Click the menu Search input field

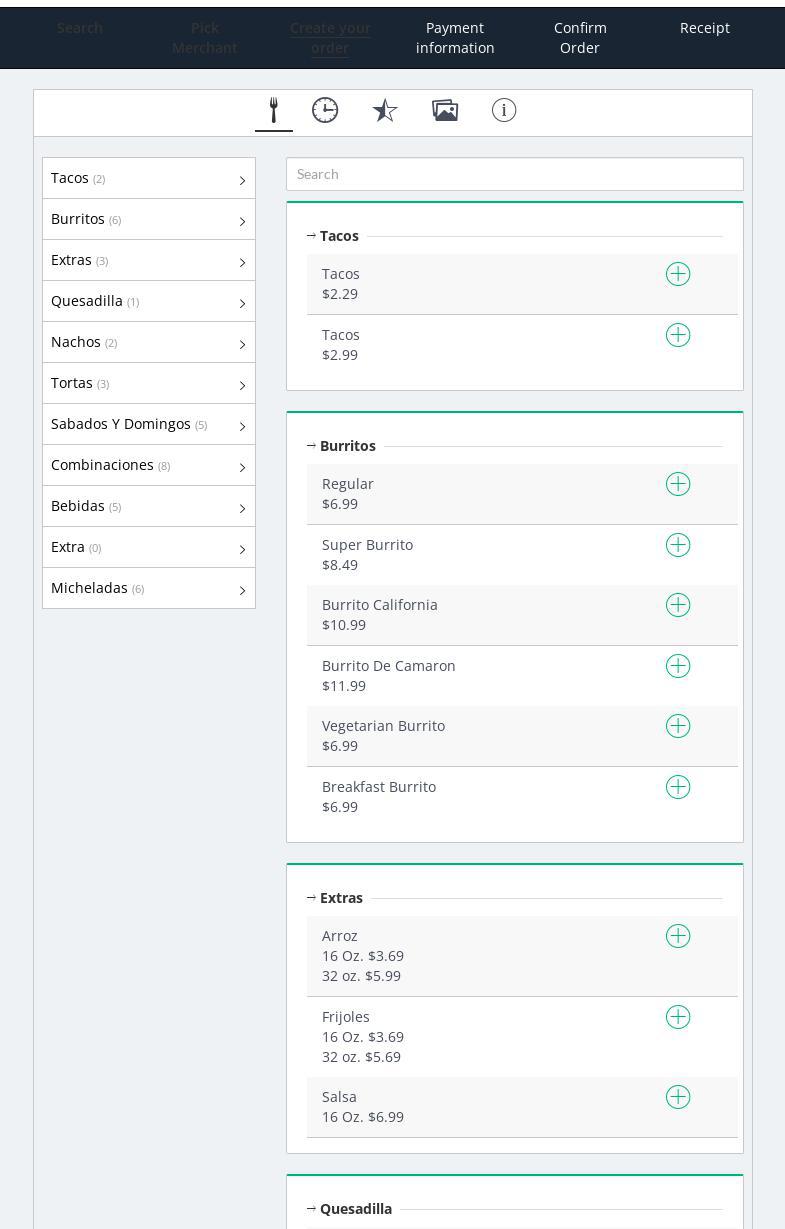click(514, 174)
